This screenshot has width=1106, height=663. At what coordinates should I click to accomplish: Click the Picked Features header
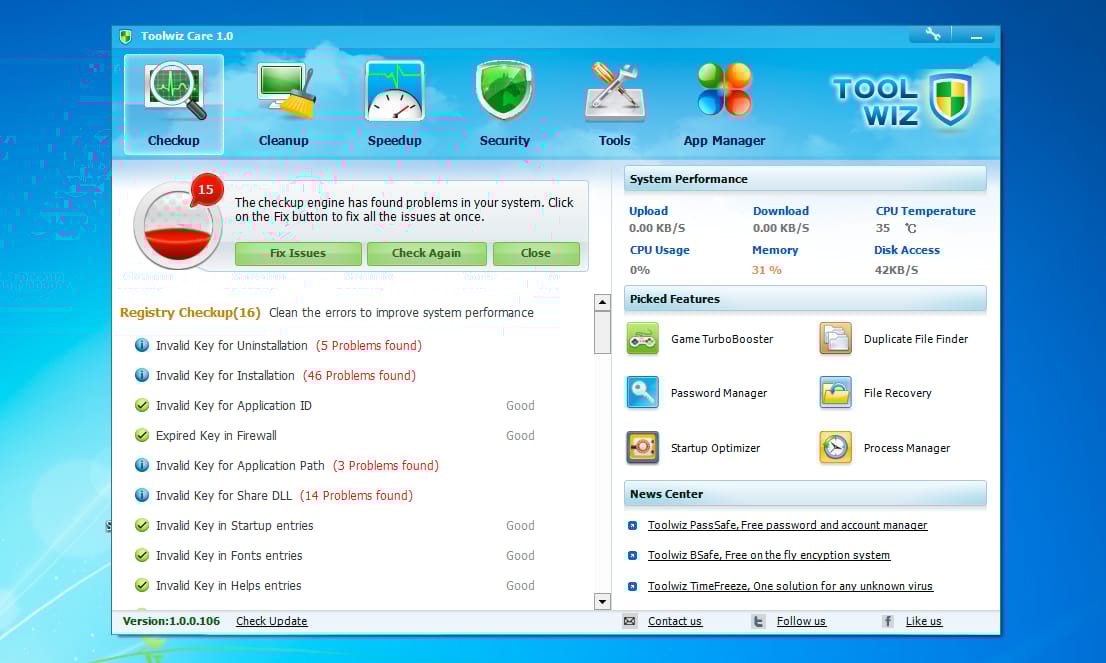[805, 299]
